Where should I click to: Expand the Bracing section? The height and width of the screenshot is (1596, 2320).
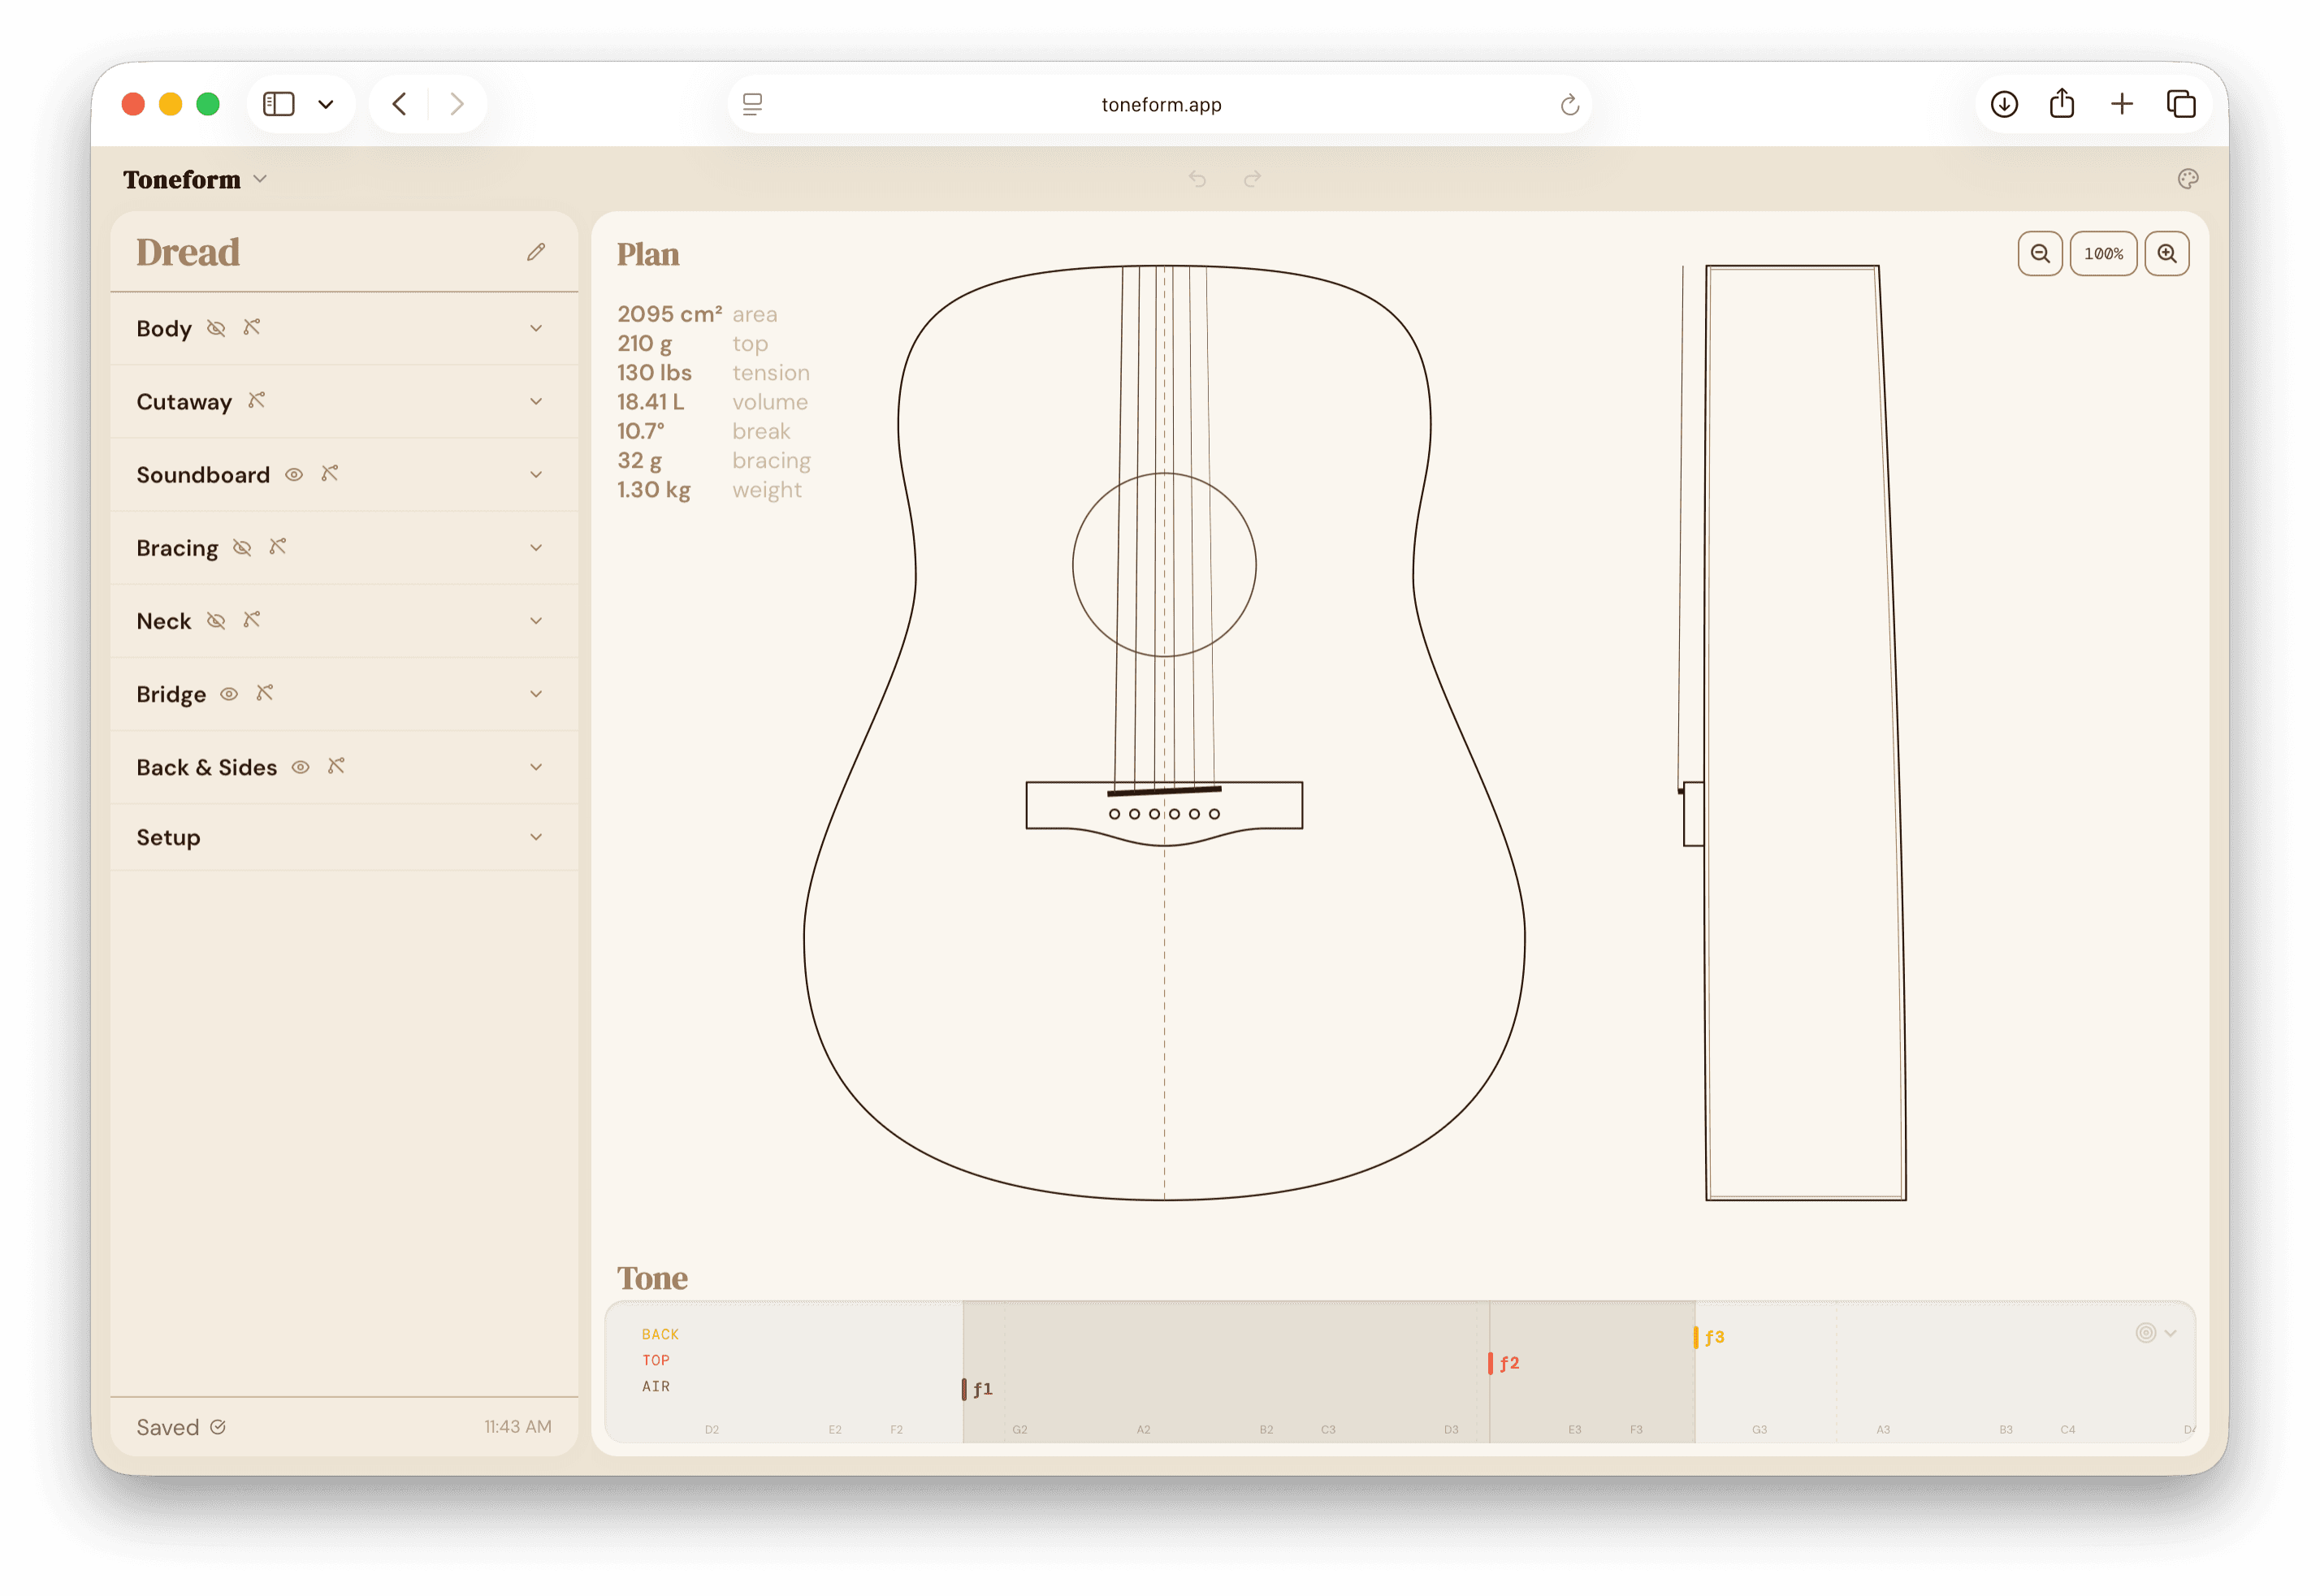click(x=537, y=547)
